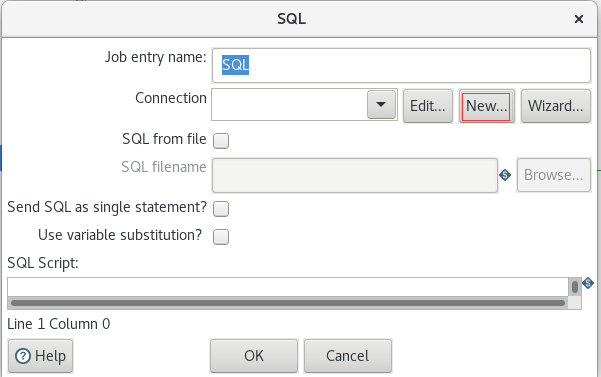
Task: Click the Edit... connection button
Action: click(x=428, y=106)
